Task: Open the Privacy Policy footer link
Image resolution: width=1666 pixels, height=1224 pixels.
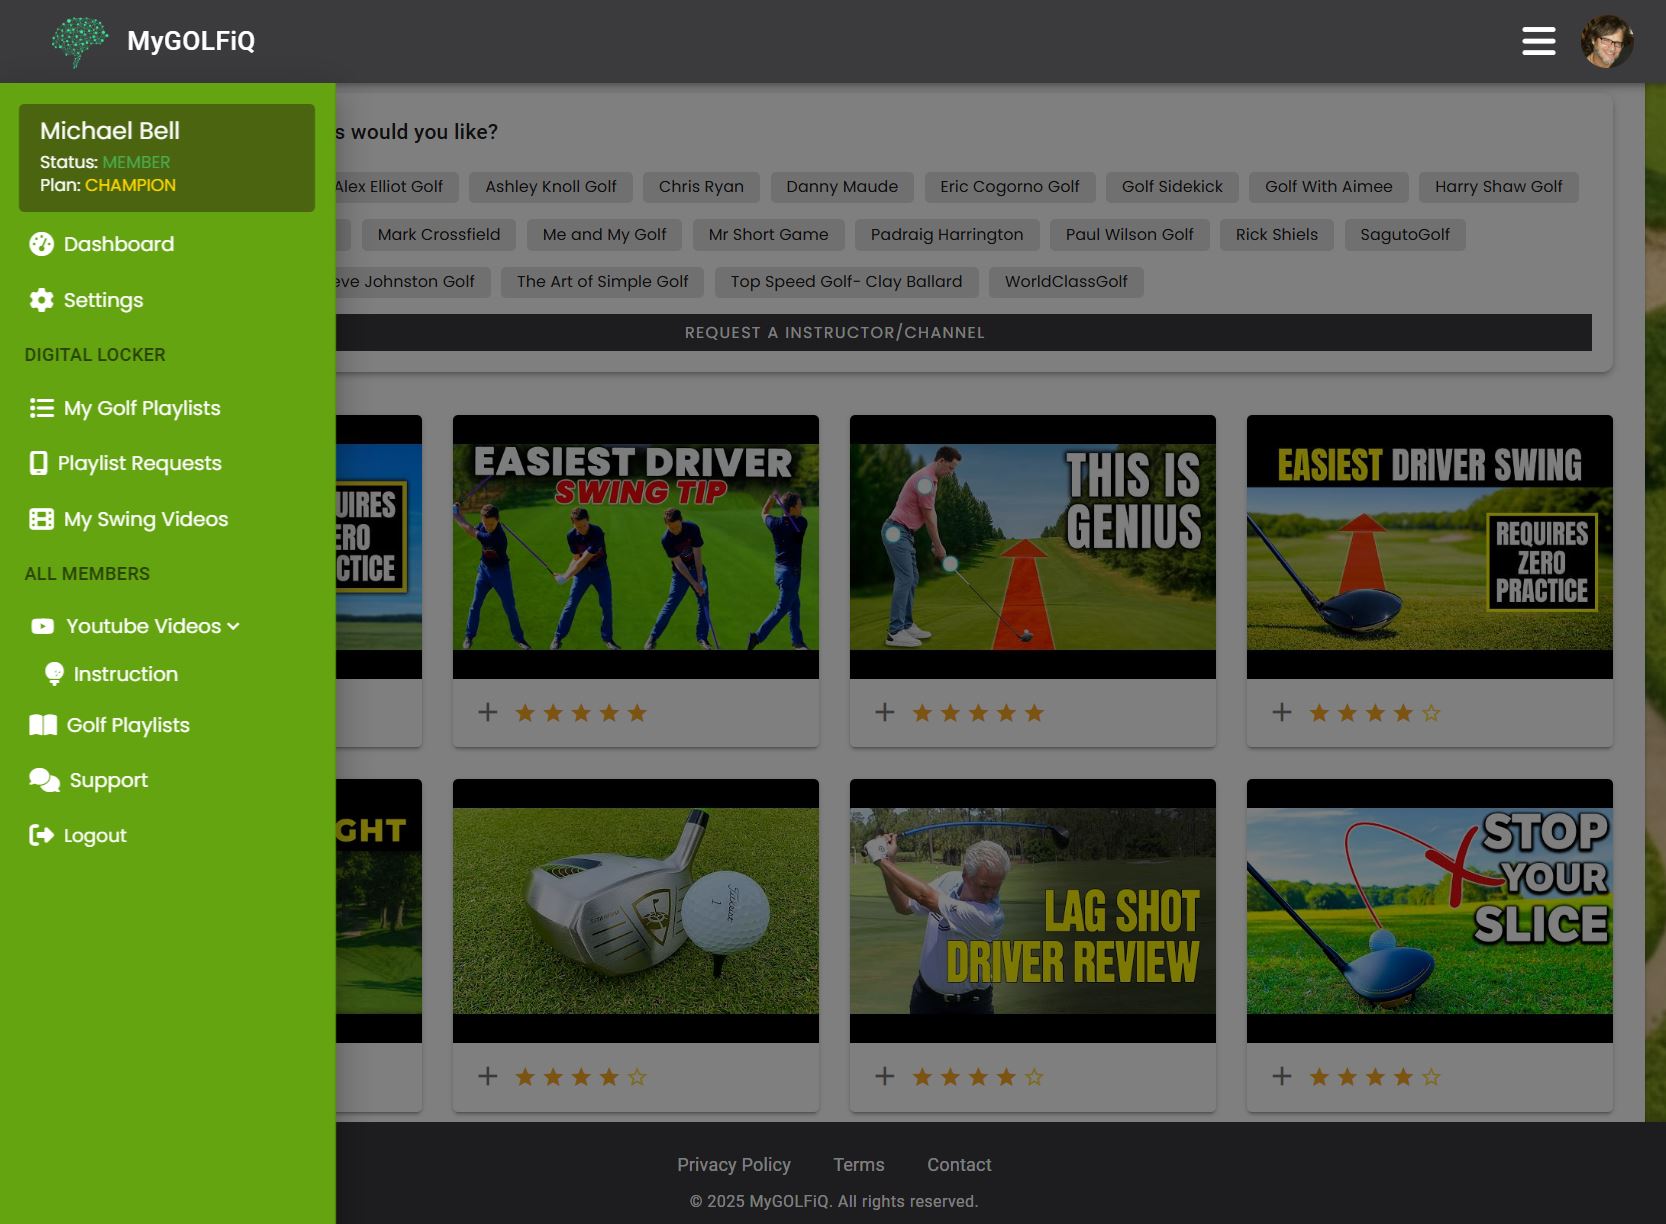Action: pos(734,1165)
